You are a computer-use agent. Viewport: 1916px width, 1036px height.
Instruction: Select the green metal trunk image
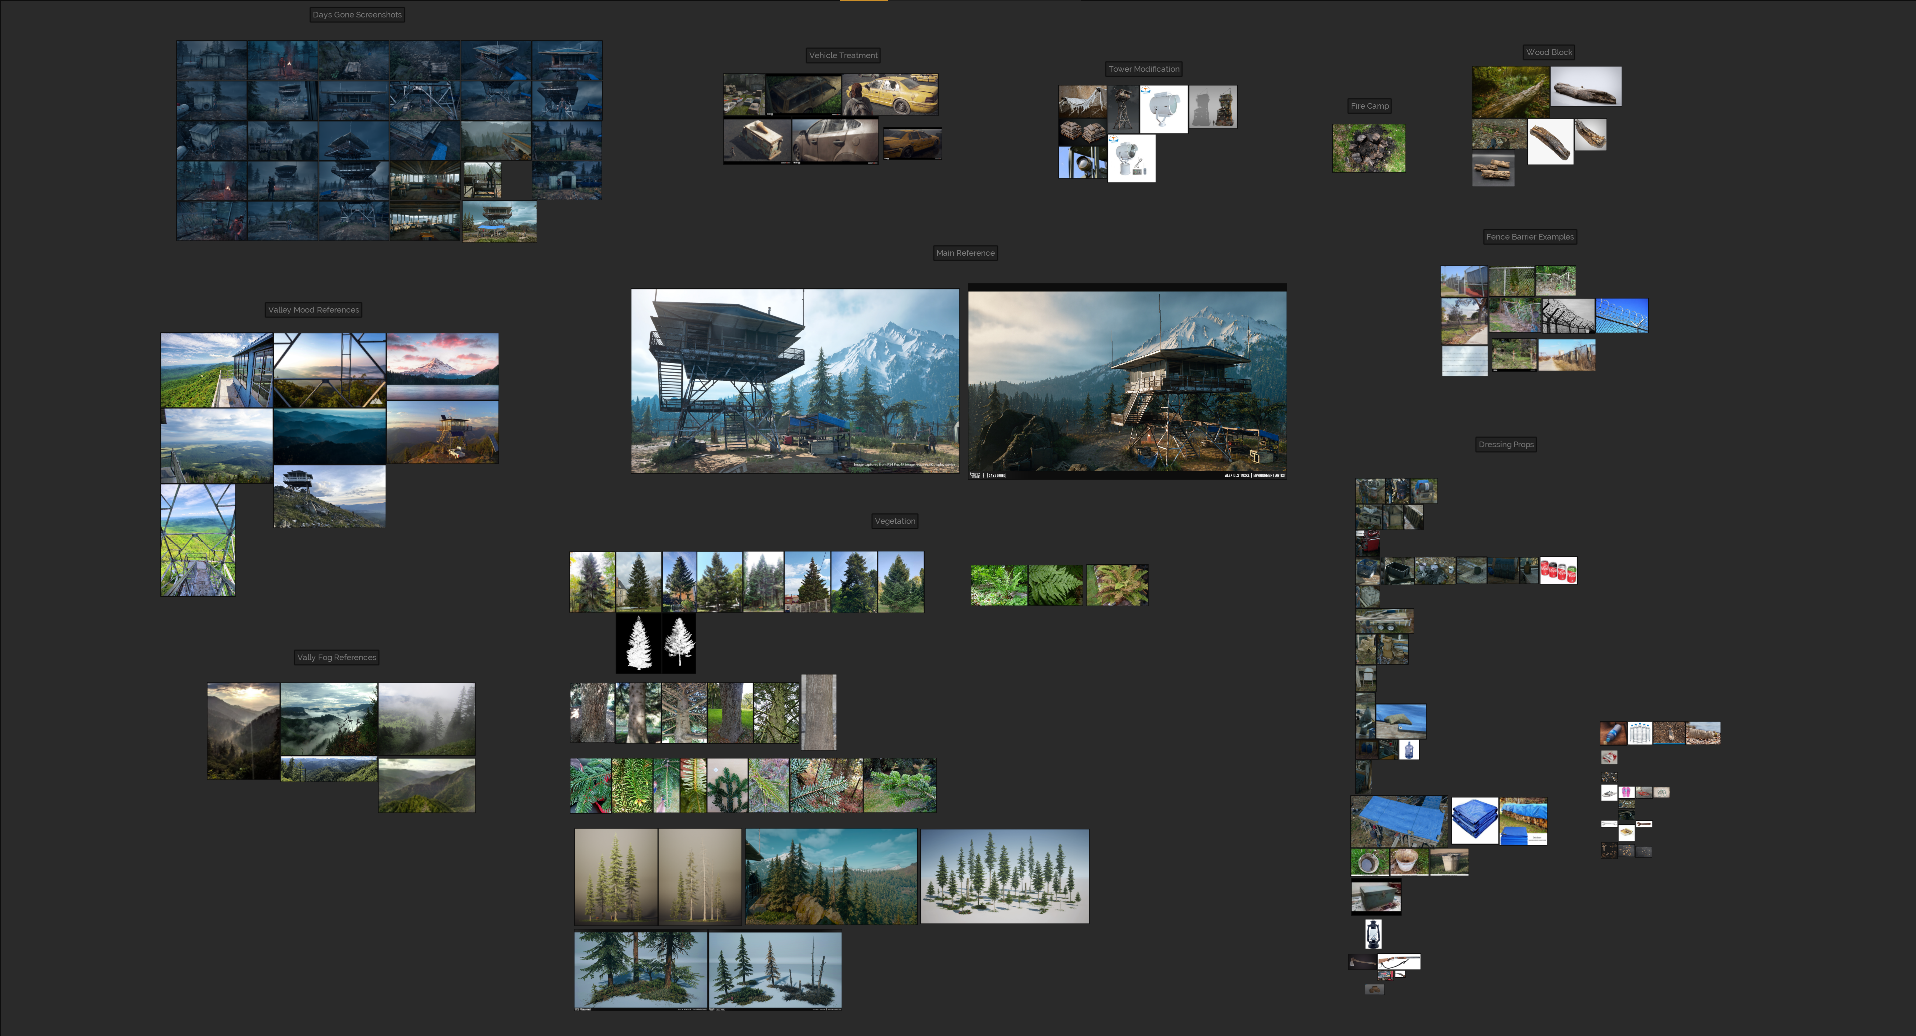(1376, 897)
